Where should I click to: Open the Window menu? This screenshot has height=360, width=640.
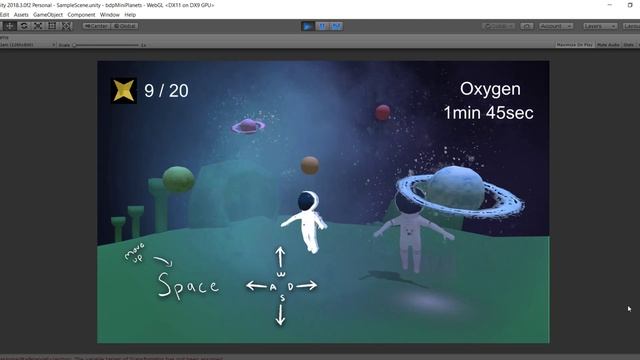pos(110,15)
